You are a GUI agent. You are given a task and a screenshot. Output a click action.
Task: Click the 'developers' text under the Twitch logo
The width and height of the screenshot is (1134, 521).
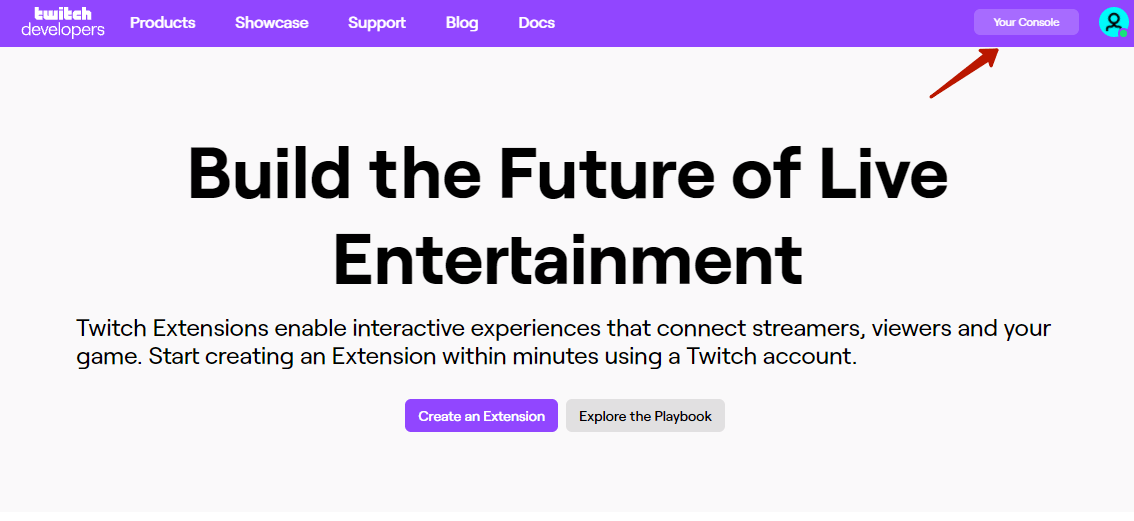tap(63, 30)
